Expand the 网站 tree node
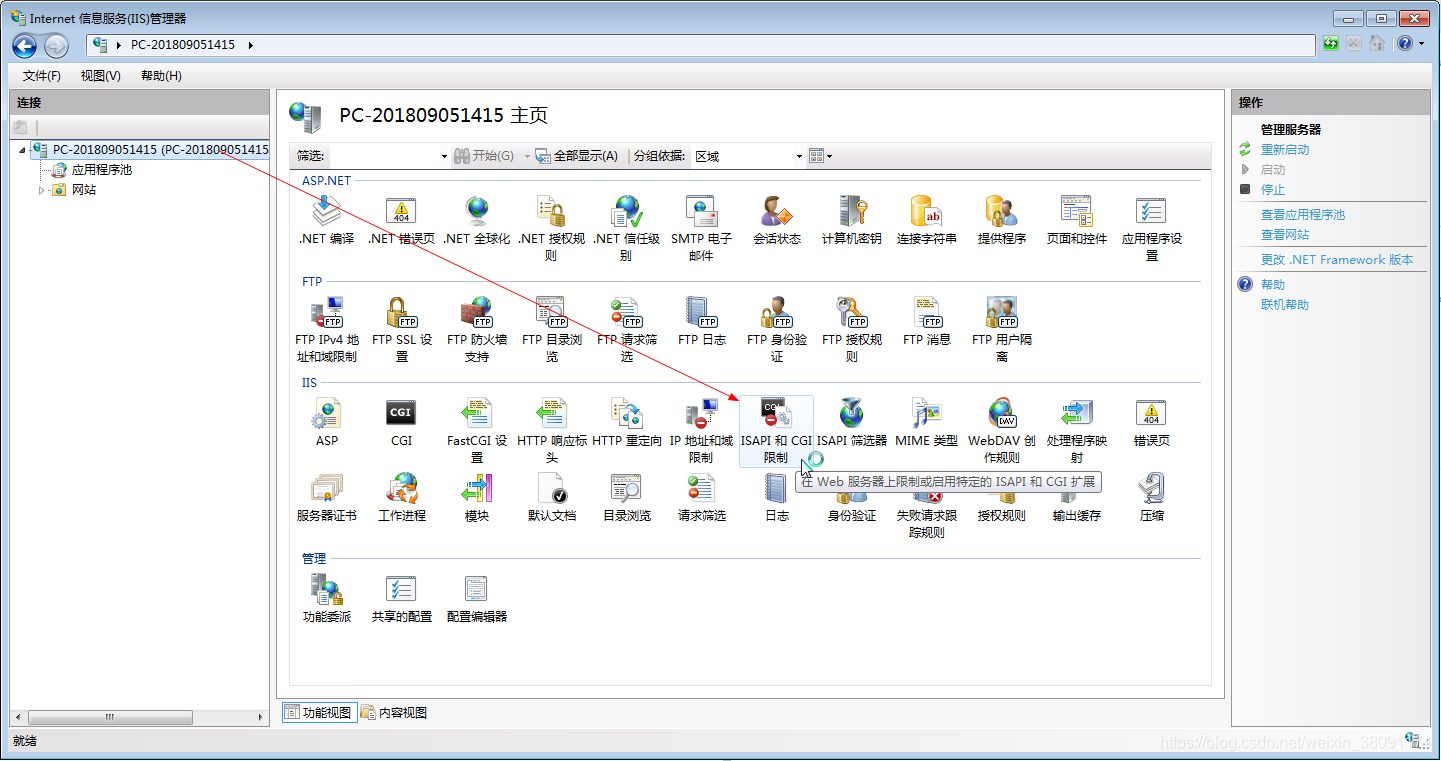 coord(41,190)
